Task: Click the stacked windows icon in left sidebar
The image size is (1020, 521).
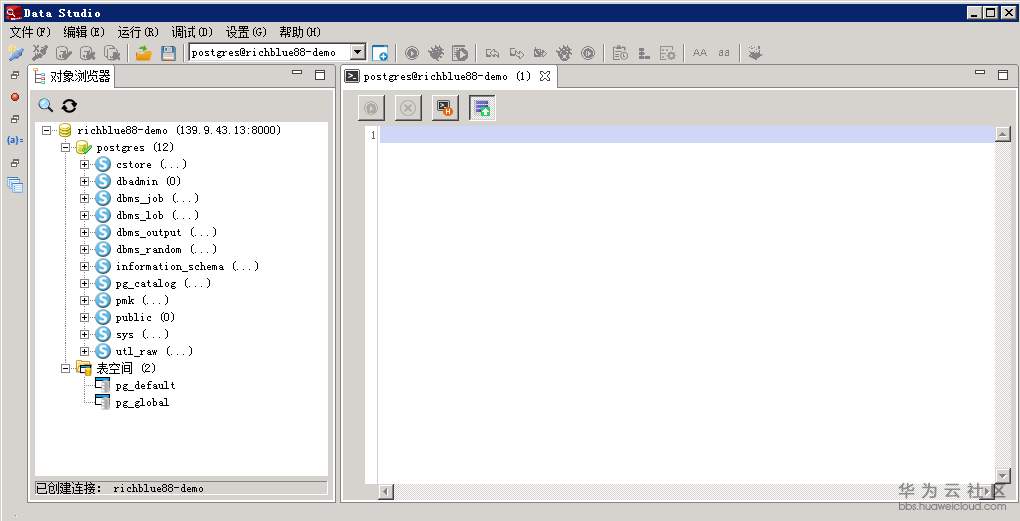Action: pyautogui.click(x=14, y=186)
